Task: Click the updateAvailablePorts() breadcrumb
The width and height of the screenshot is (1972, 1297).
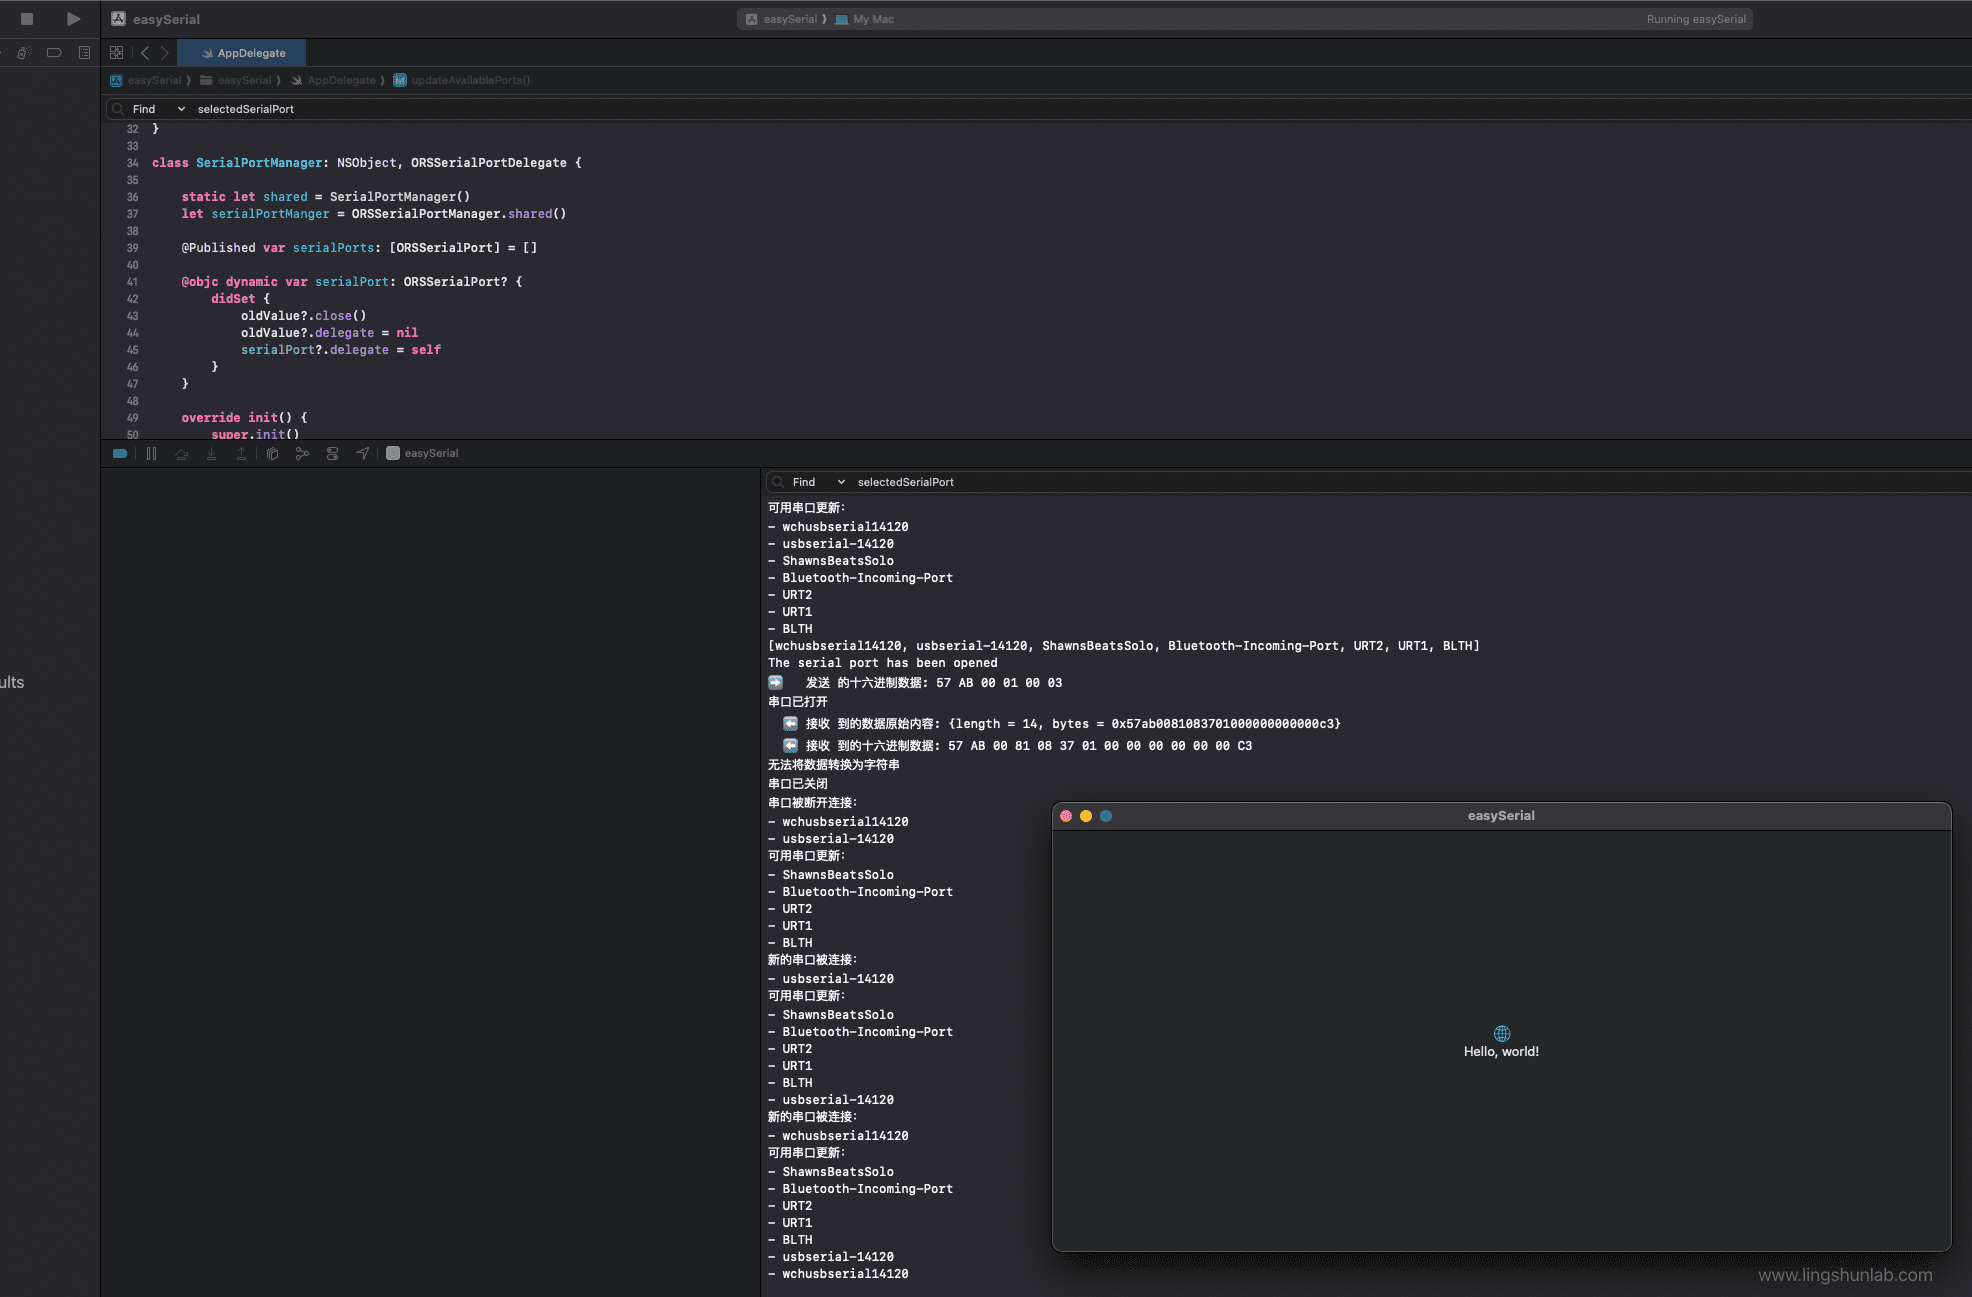Action: [x=462, y=80]
